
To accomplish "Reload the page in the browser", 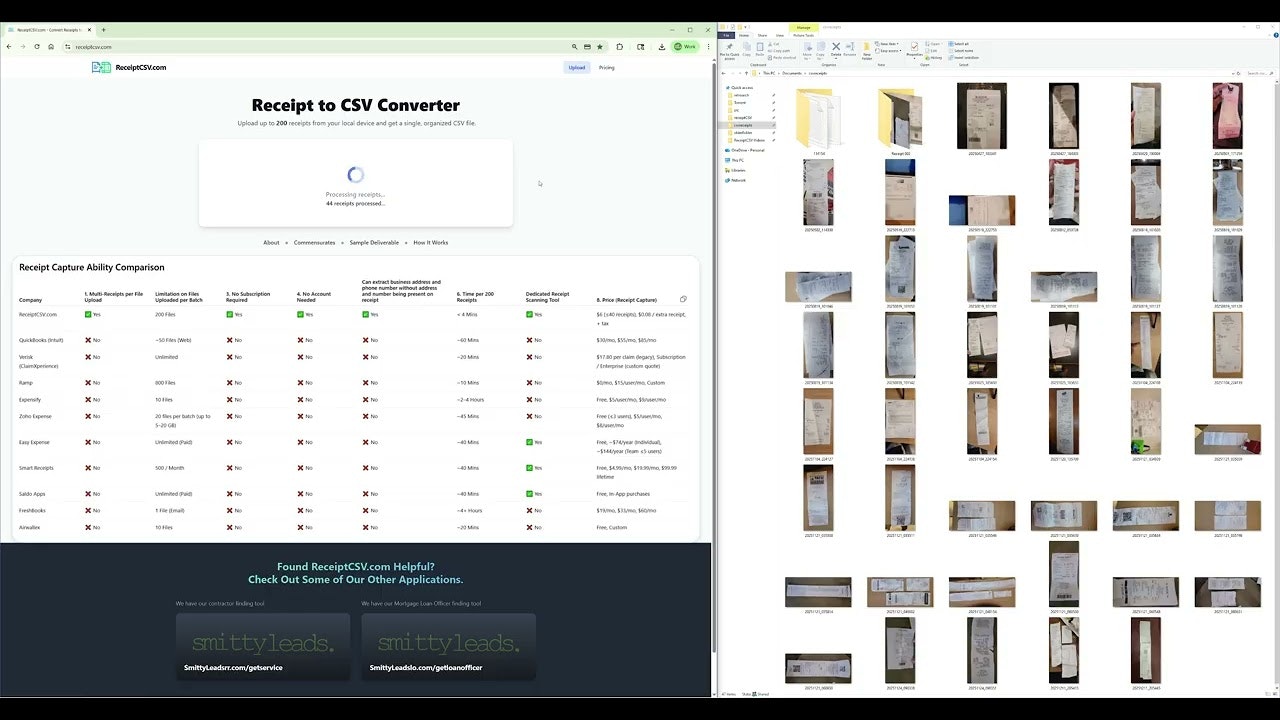I will pos(37,47).
